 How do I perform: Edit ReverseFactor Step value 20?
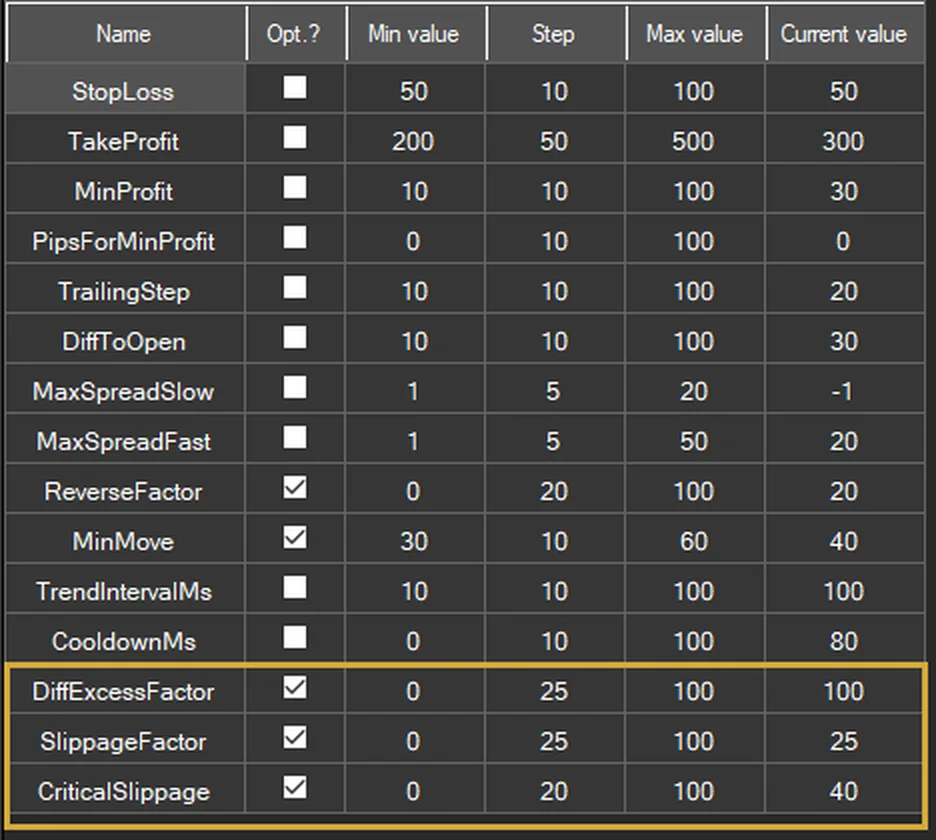tap(555, 490)
